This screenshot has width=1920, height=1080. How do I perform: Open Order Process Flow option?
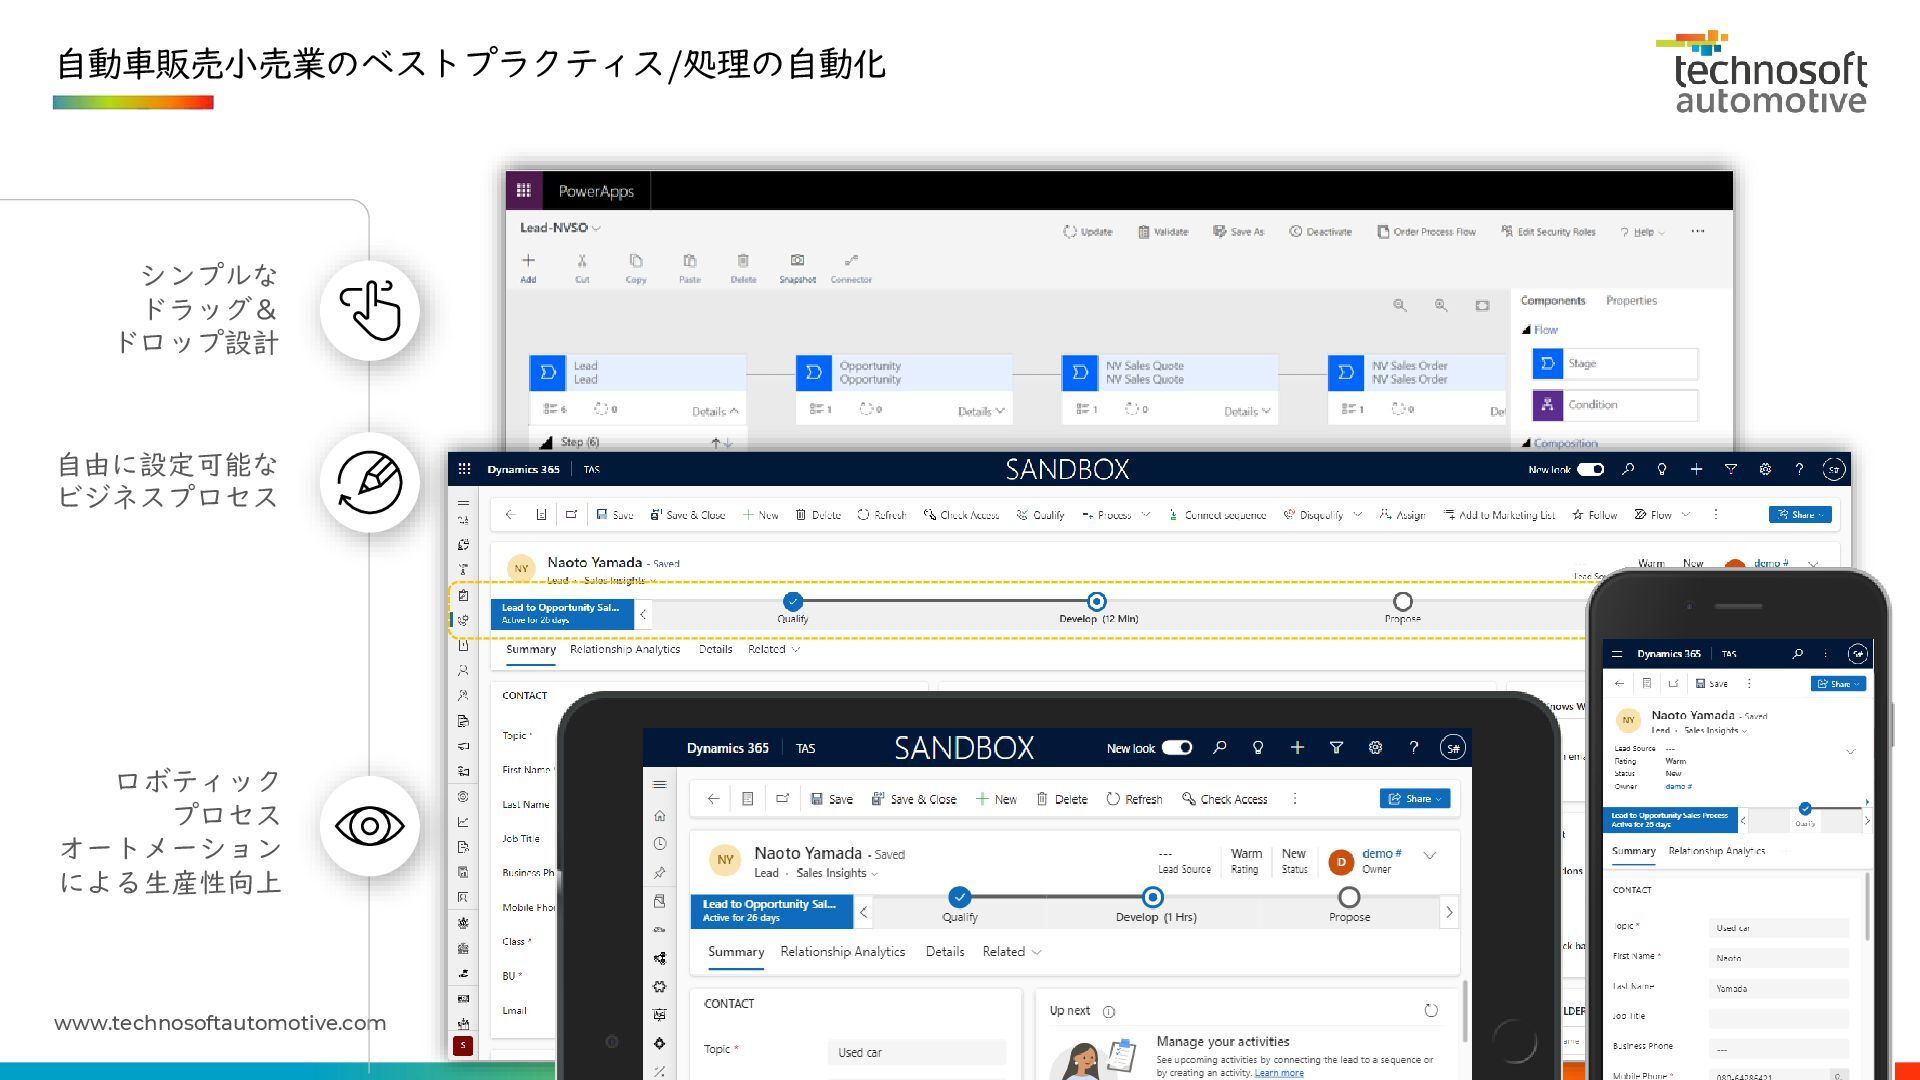pos(1427,232)
